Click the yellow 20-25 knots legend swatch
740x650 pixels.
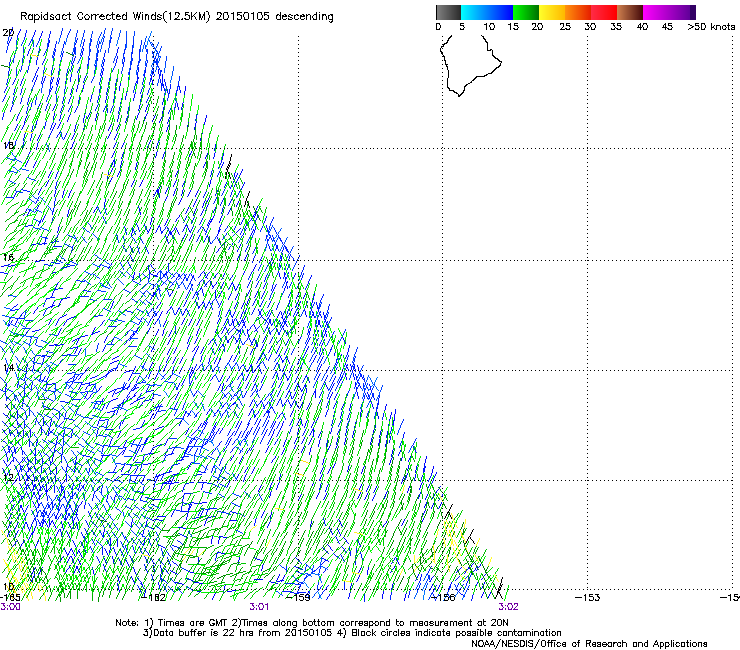pyautogui.click(x=552, y=12)
